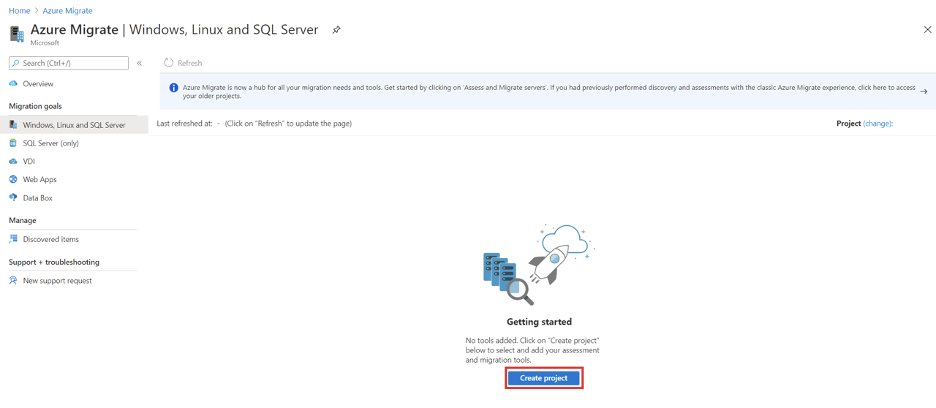The height and width of the screenshot is (408, 936).
Task: Open the Overview menu item
Action: pyautogui.click(x=38, y=84)
